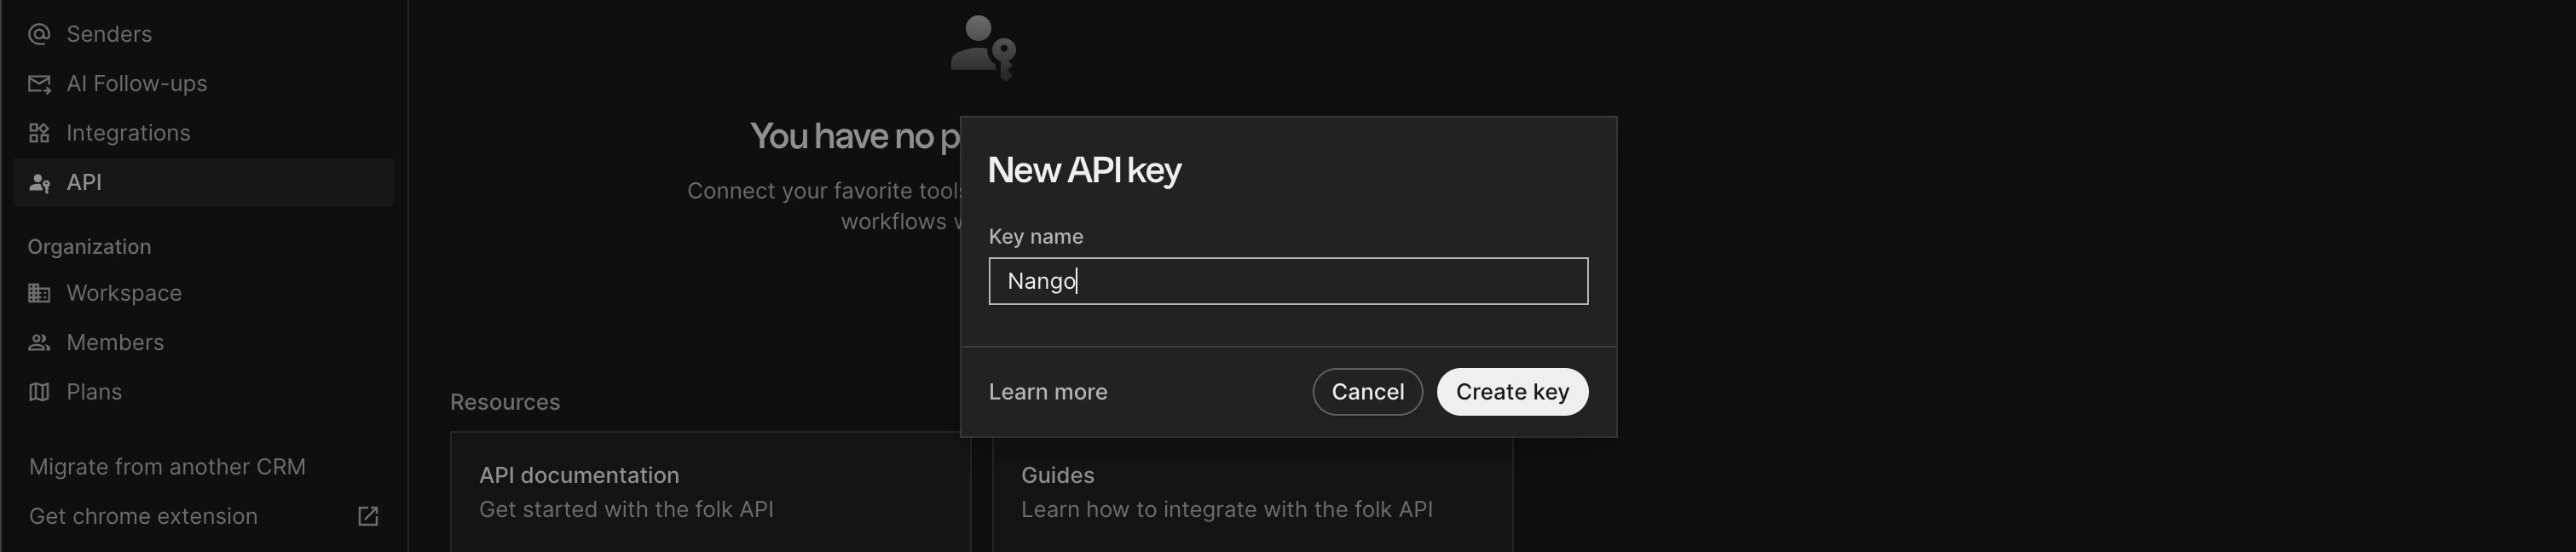Screen dimensions: 2576x552
Task: Open the API documentation resource card
Action: 709,492
